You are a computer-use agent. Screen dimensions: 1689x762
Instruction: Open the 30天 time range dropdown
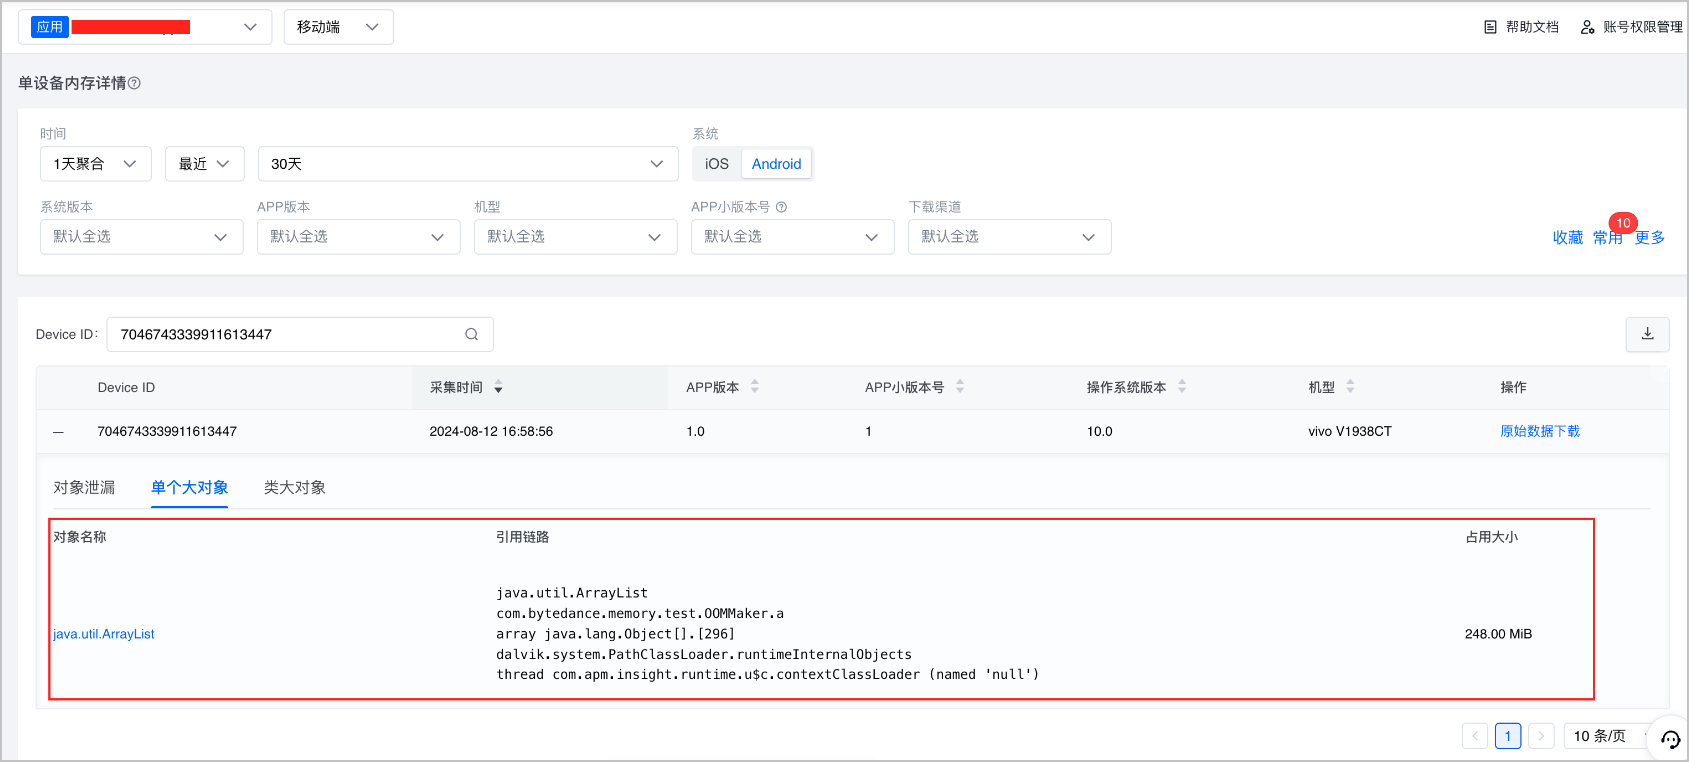[x=468, y=164]
